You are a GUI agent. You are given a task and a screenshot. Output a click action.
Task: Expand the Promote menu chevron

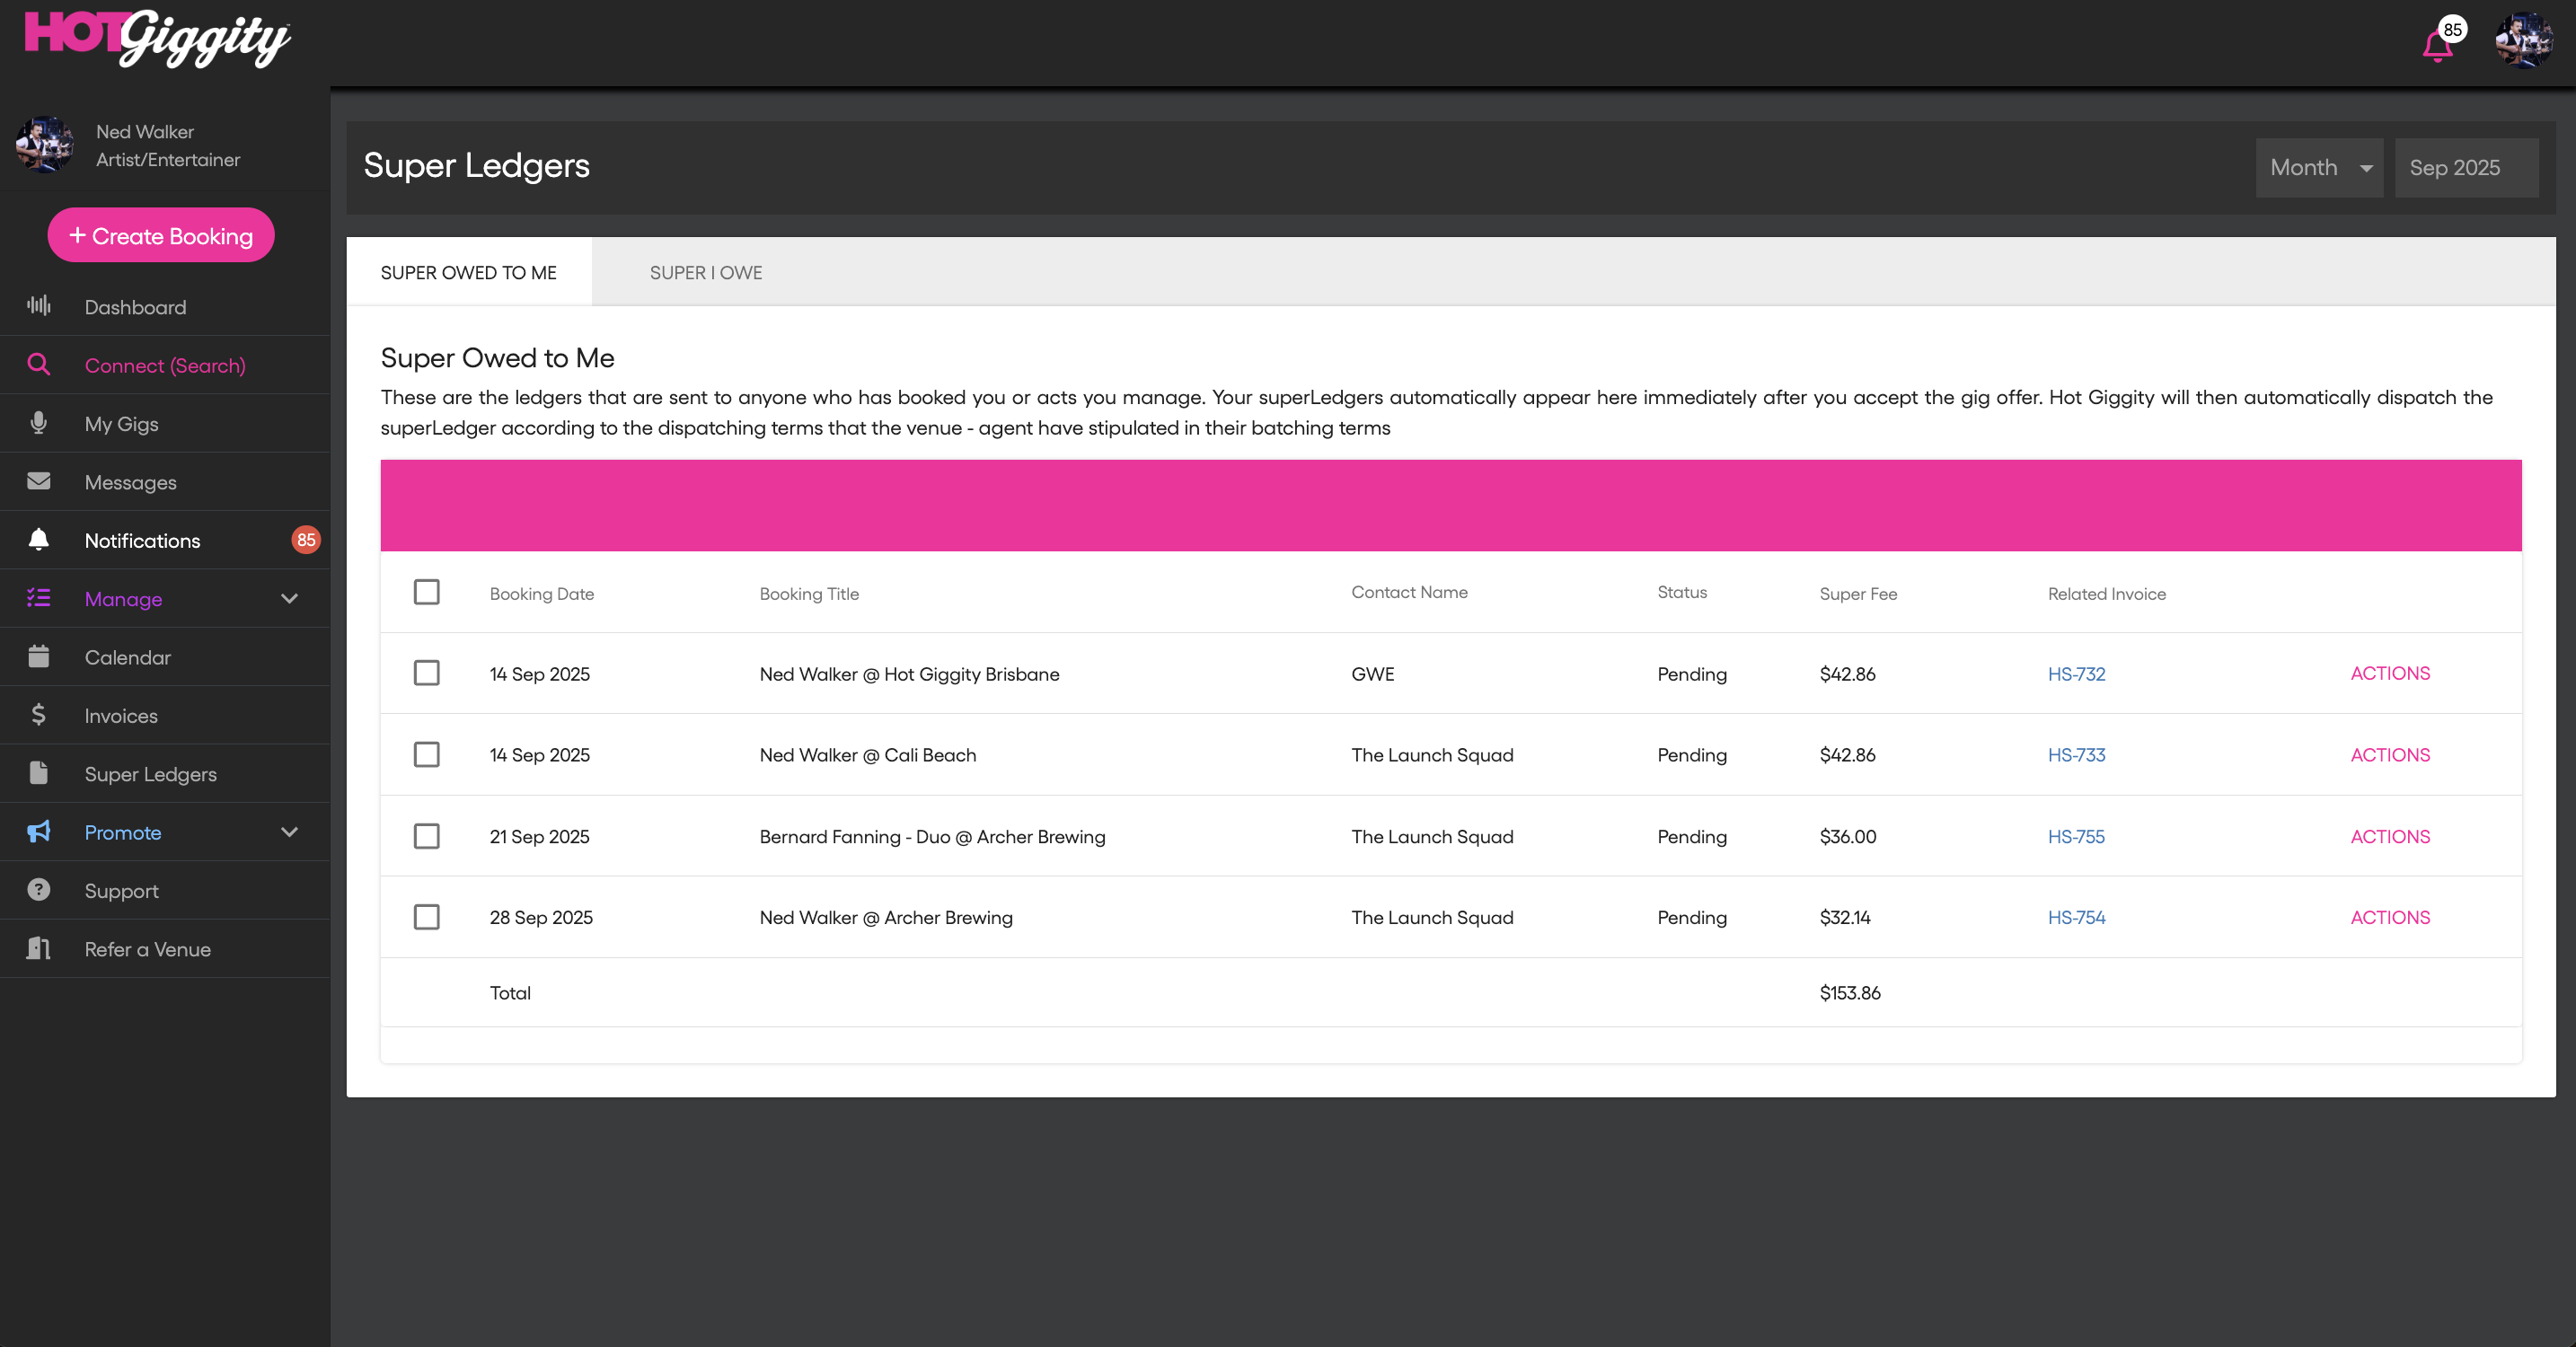point(289,832)
